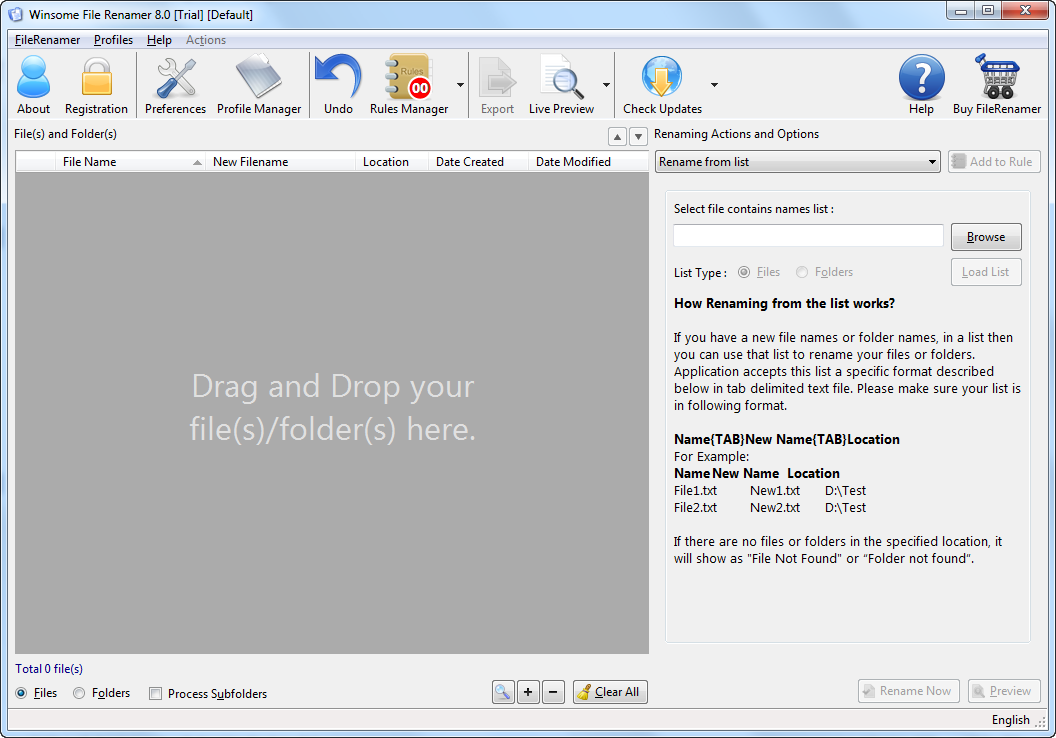Click the Date Modified column header
Screen dimensions: 1056x738
pos(588,162)
